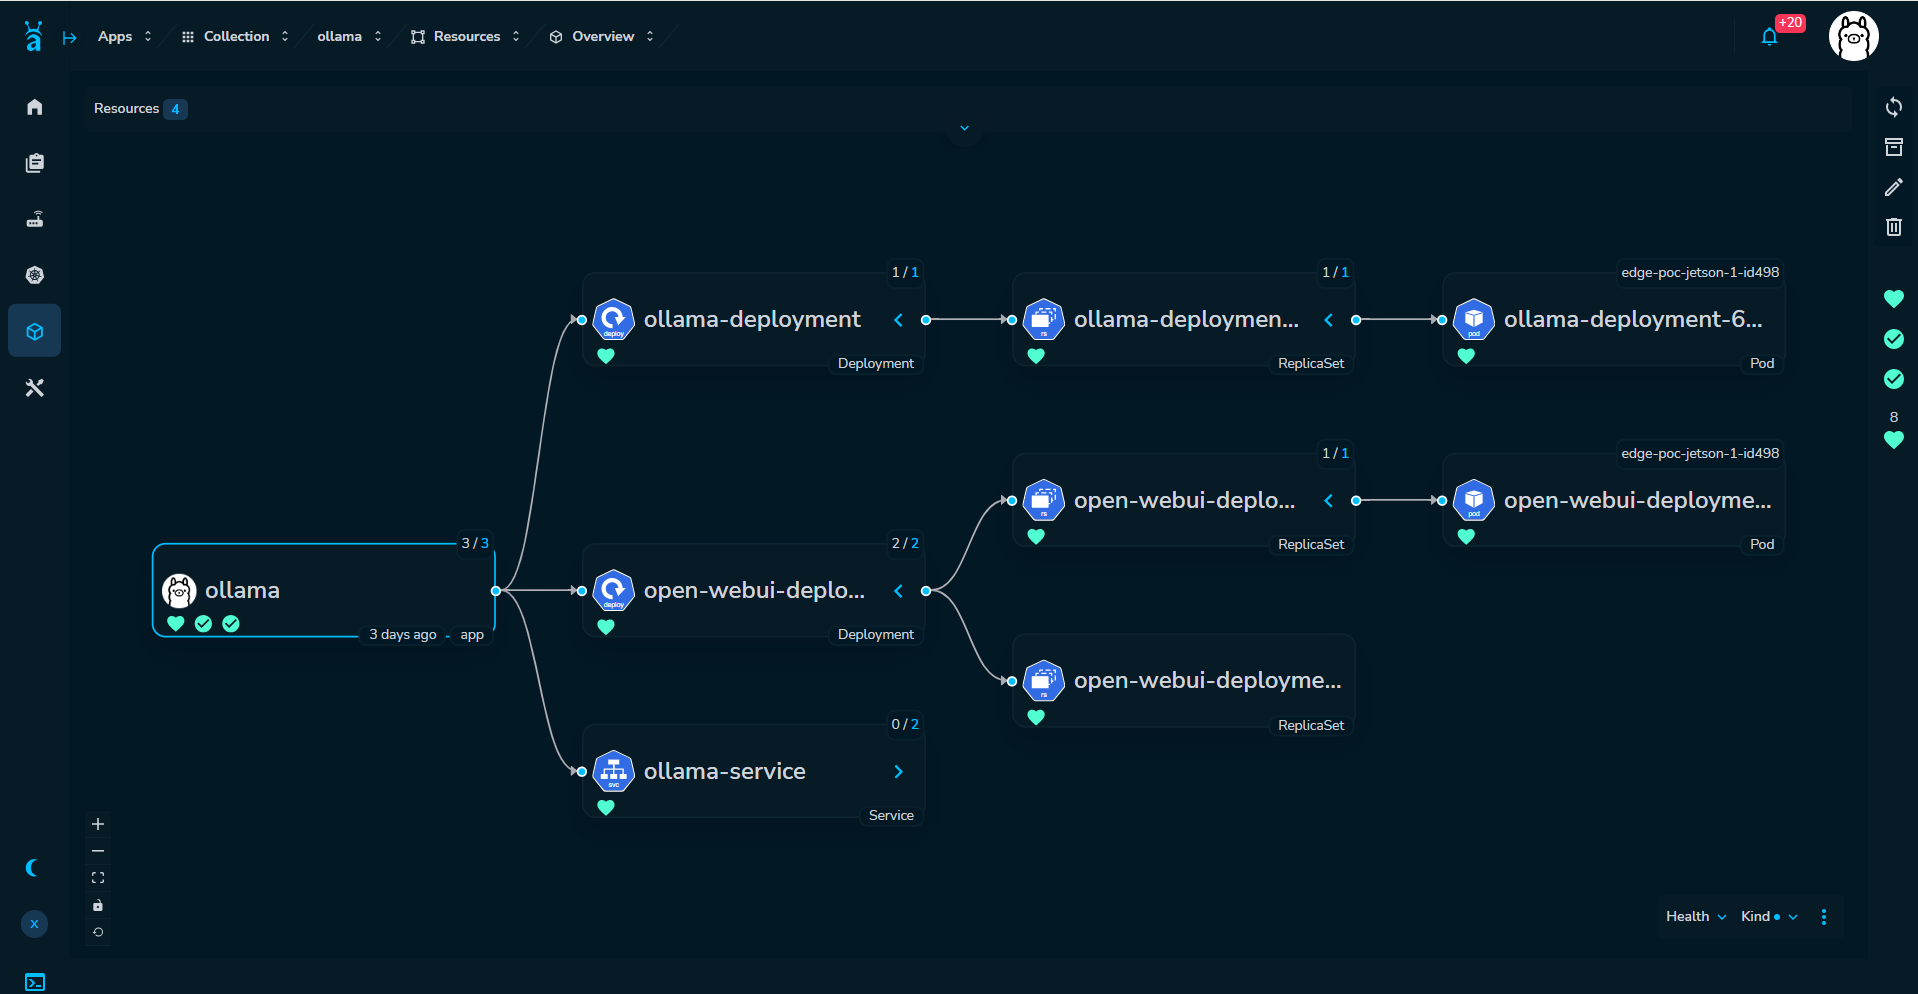Toggle the canvas interactivity lock

pyautogui.click(x=98, y=905)
